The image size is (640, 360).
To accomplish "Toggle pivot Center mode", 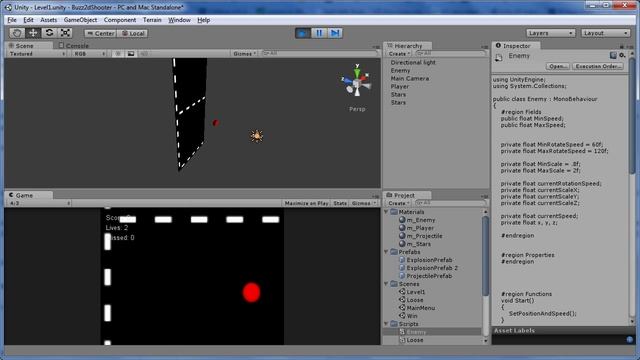I will coord(100,33).
